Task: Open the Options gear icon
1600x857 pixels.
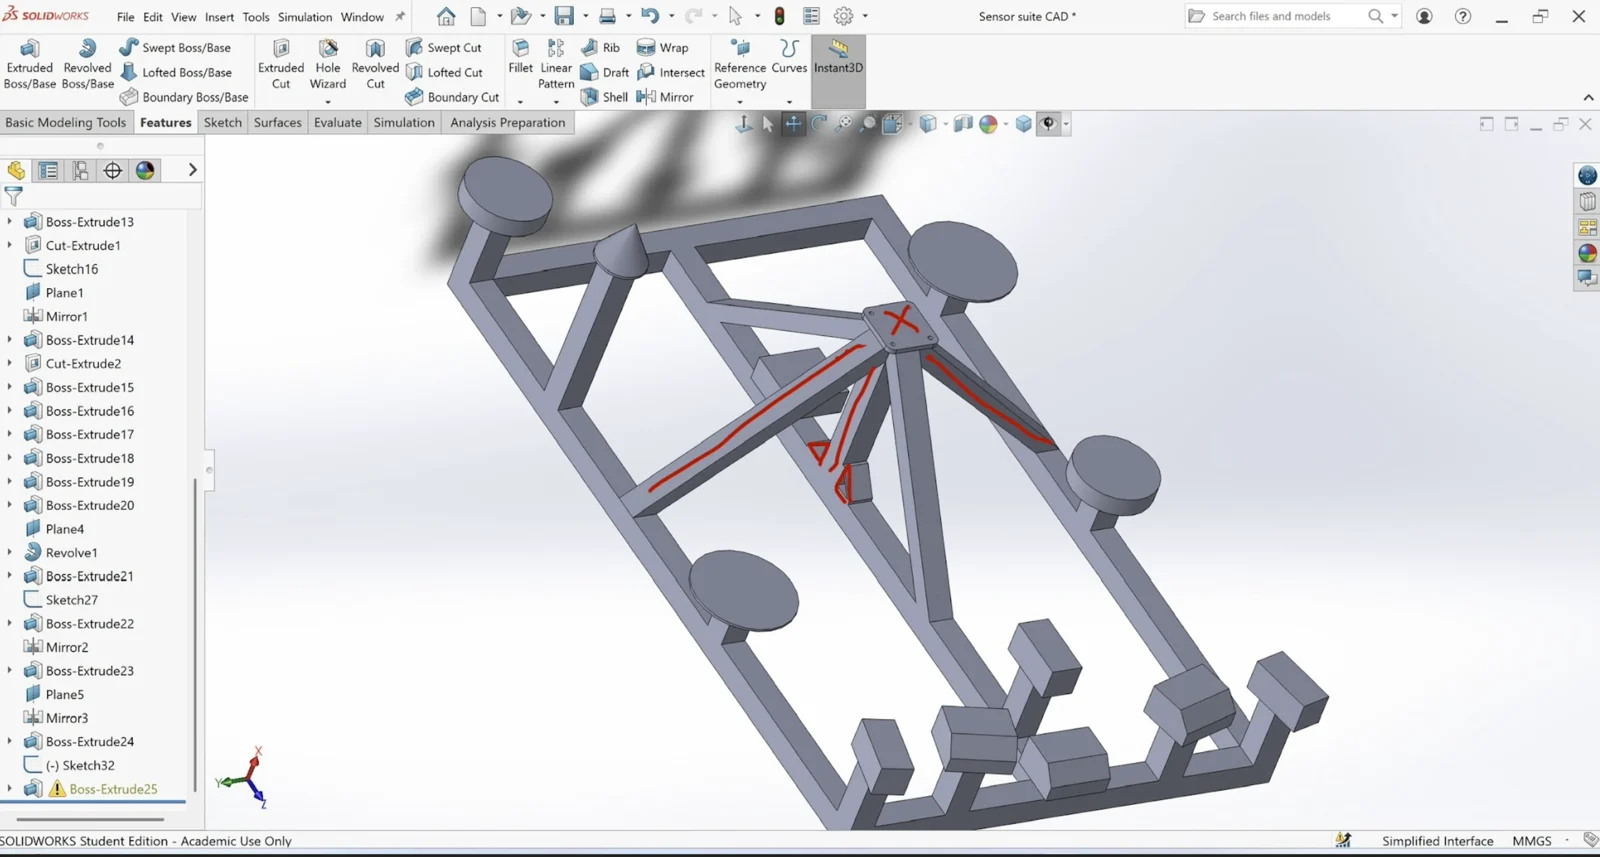Action: (x=844, y=16)
